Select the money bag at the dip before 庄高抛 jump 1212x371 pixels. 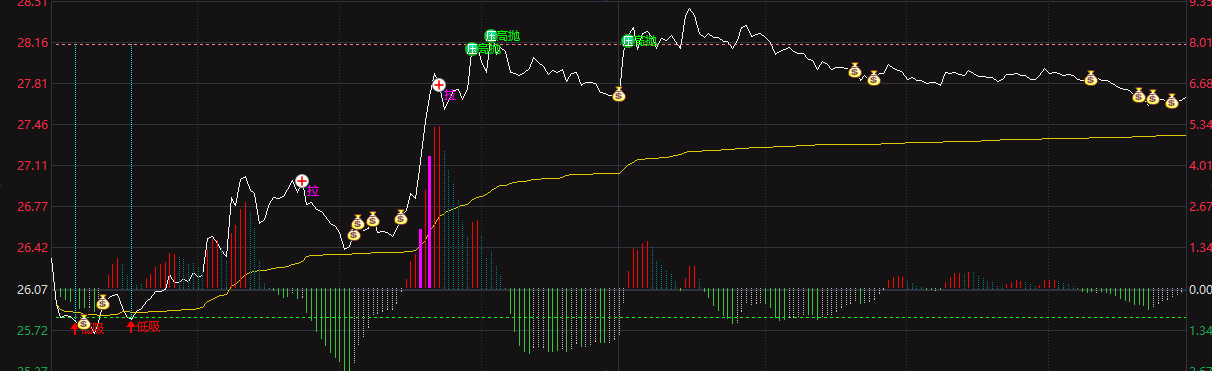tap(619, 95)
